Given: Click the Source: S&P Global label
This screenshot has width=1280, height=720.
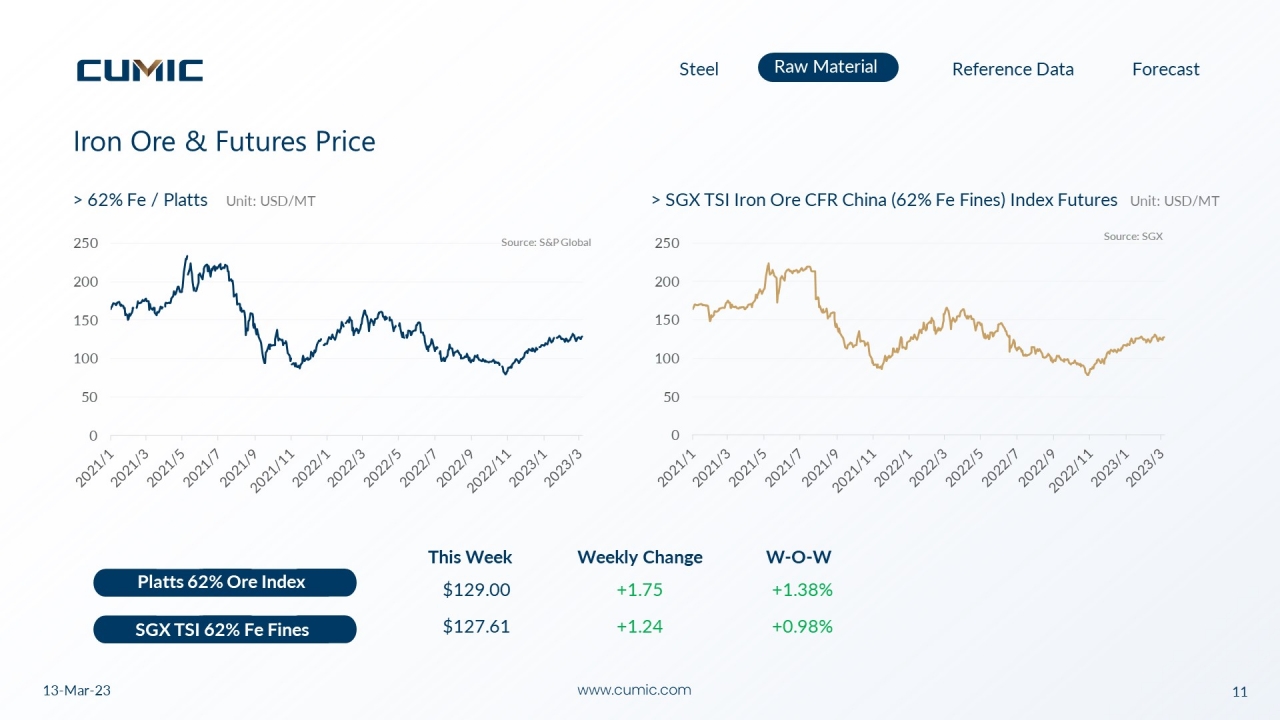Looking at the screenshot, I should click(546, 242).
